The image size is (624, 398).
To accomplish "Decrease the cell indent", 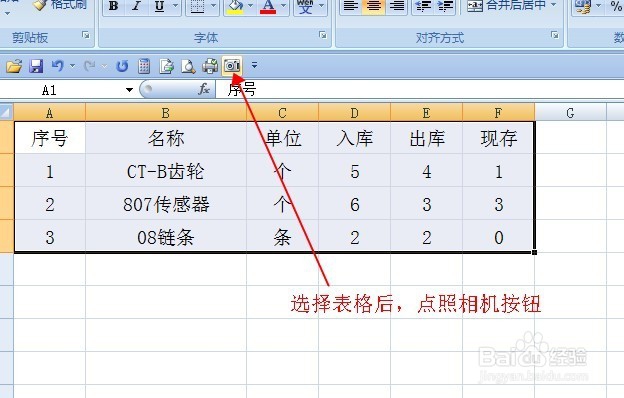I will (x=423, y=6).
